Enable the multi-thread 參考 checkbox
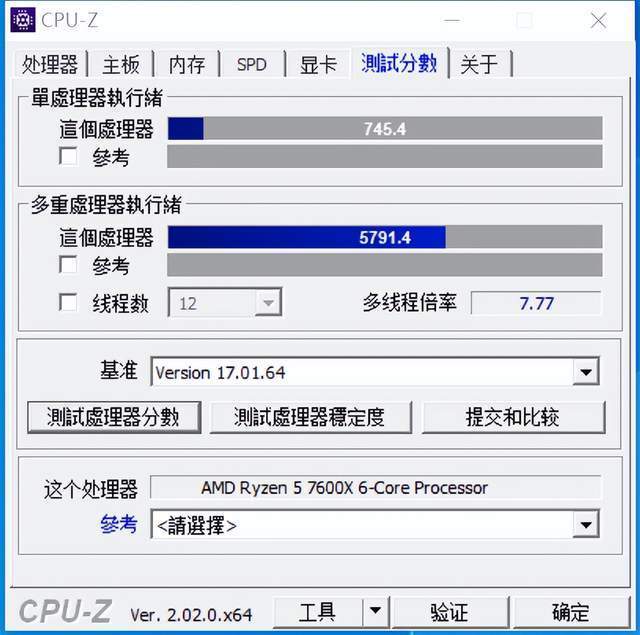This screenshot has height=635, width=640. click(x=68, y=264)
